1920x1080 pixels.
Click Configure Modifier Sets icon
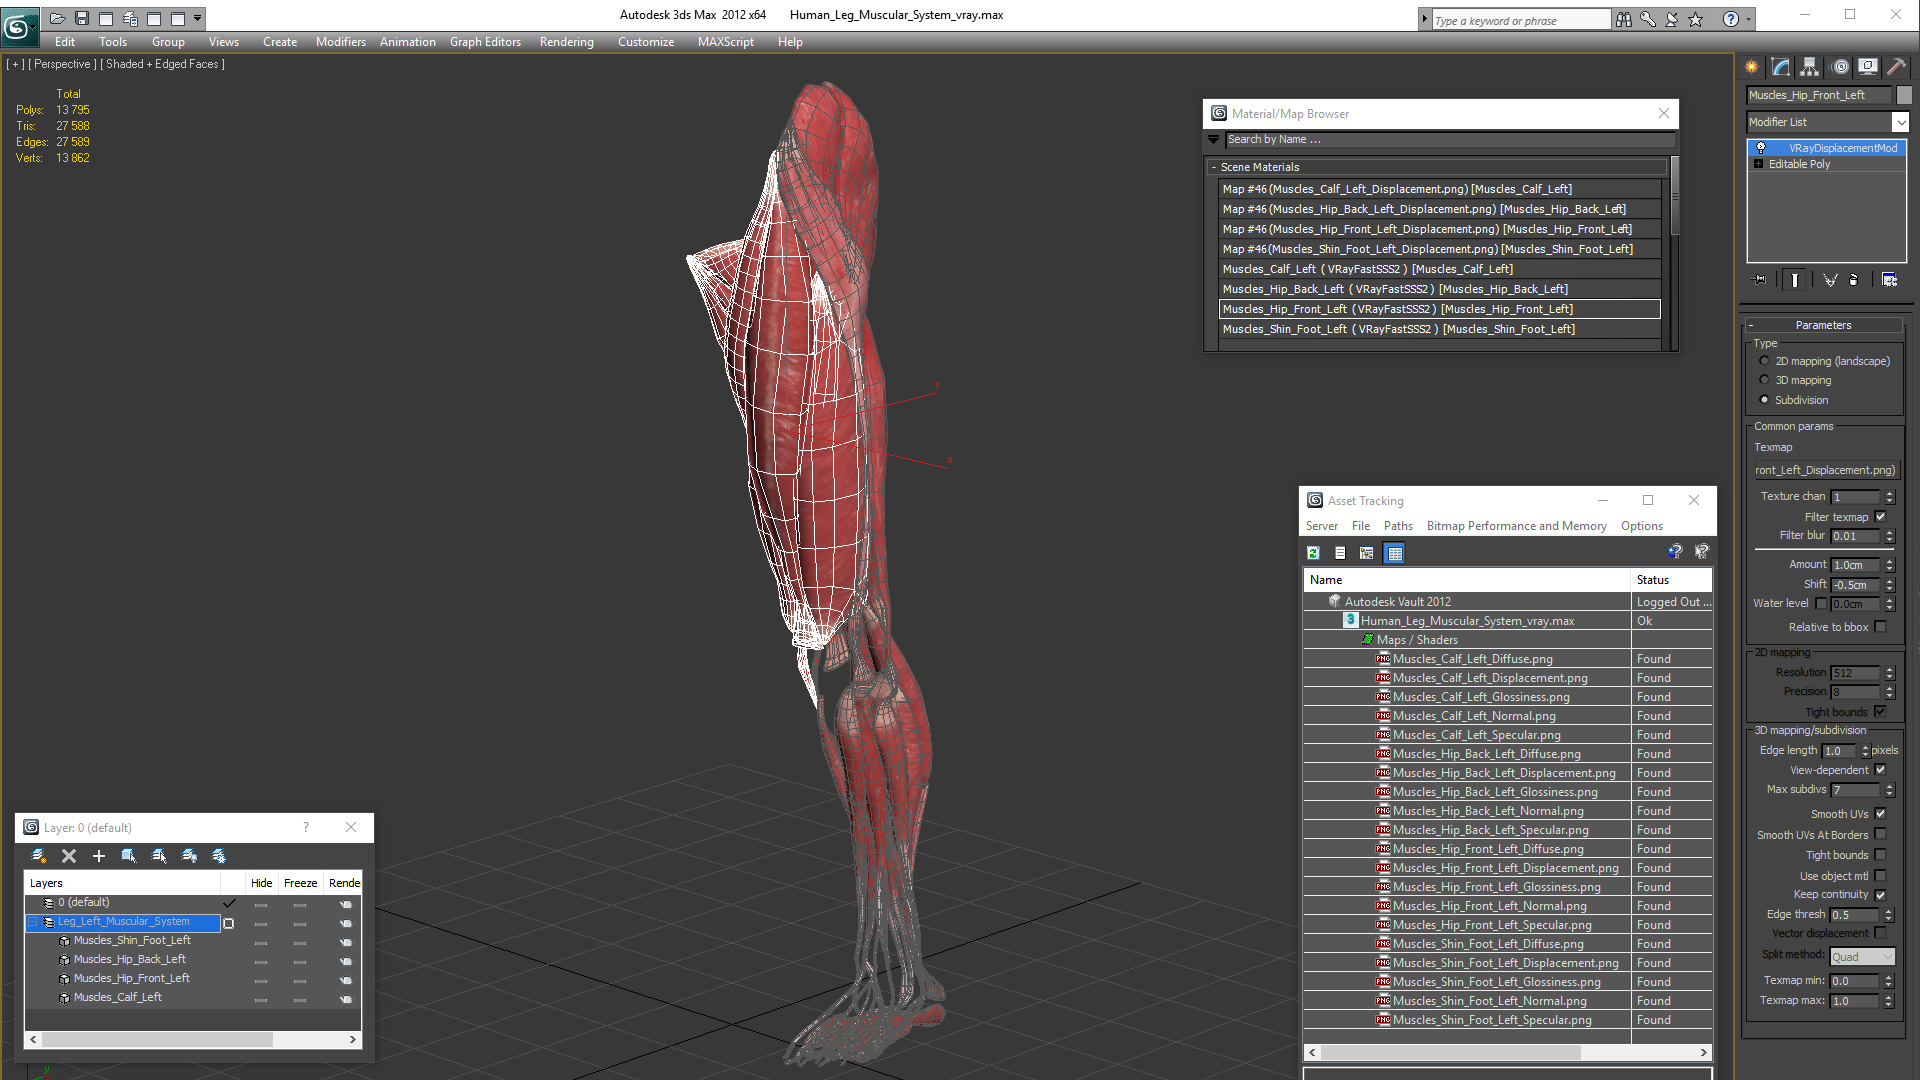click(1889, 280)
